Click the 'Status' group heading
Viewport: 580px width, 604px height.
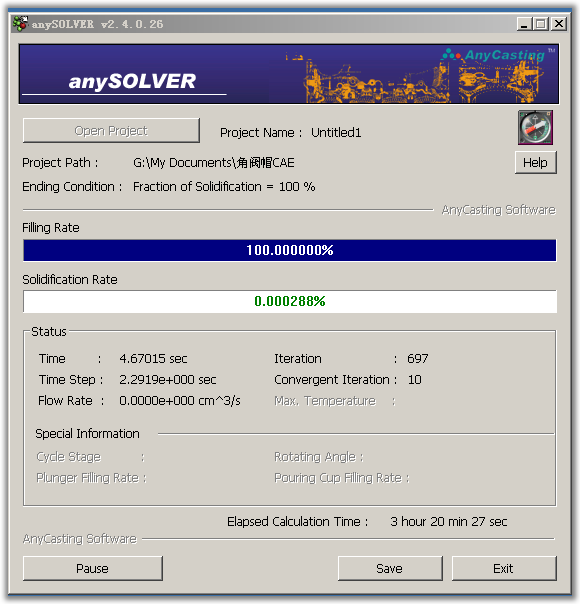(x=49, y=332)
